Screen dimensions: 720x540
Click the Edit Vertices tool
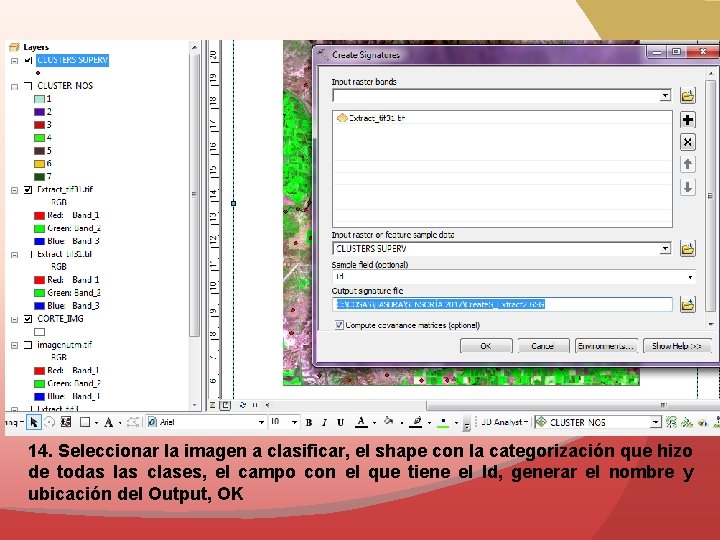[133, 422]
